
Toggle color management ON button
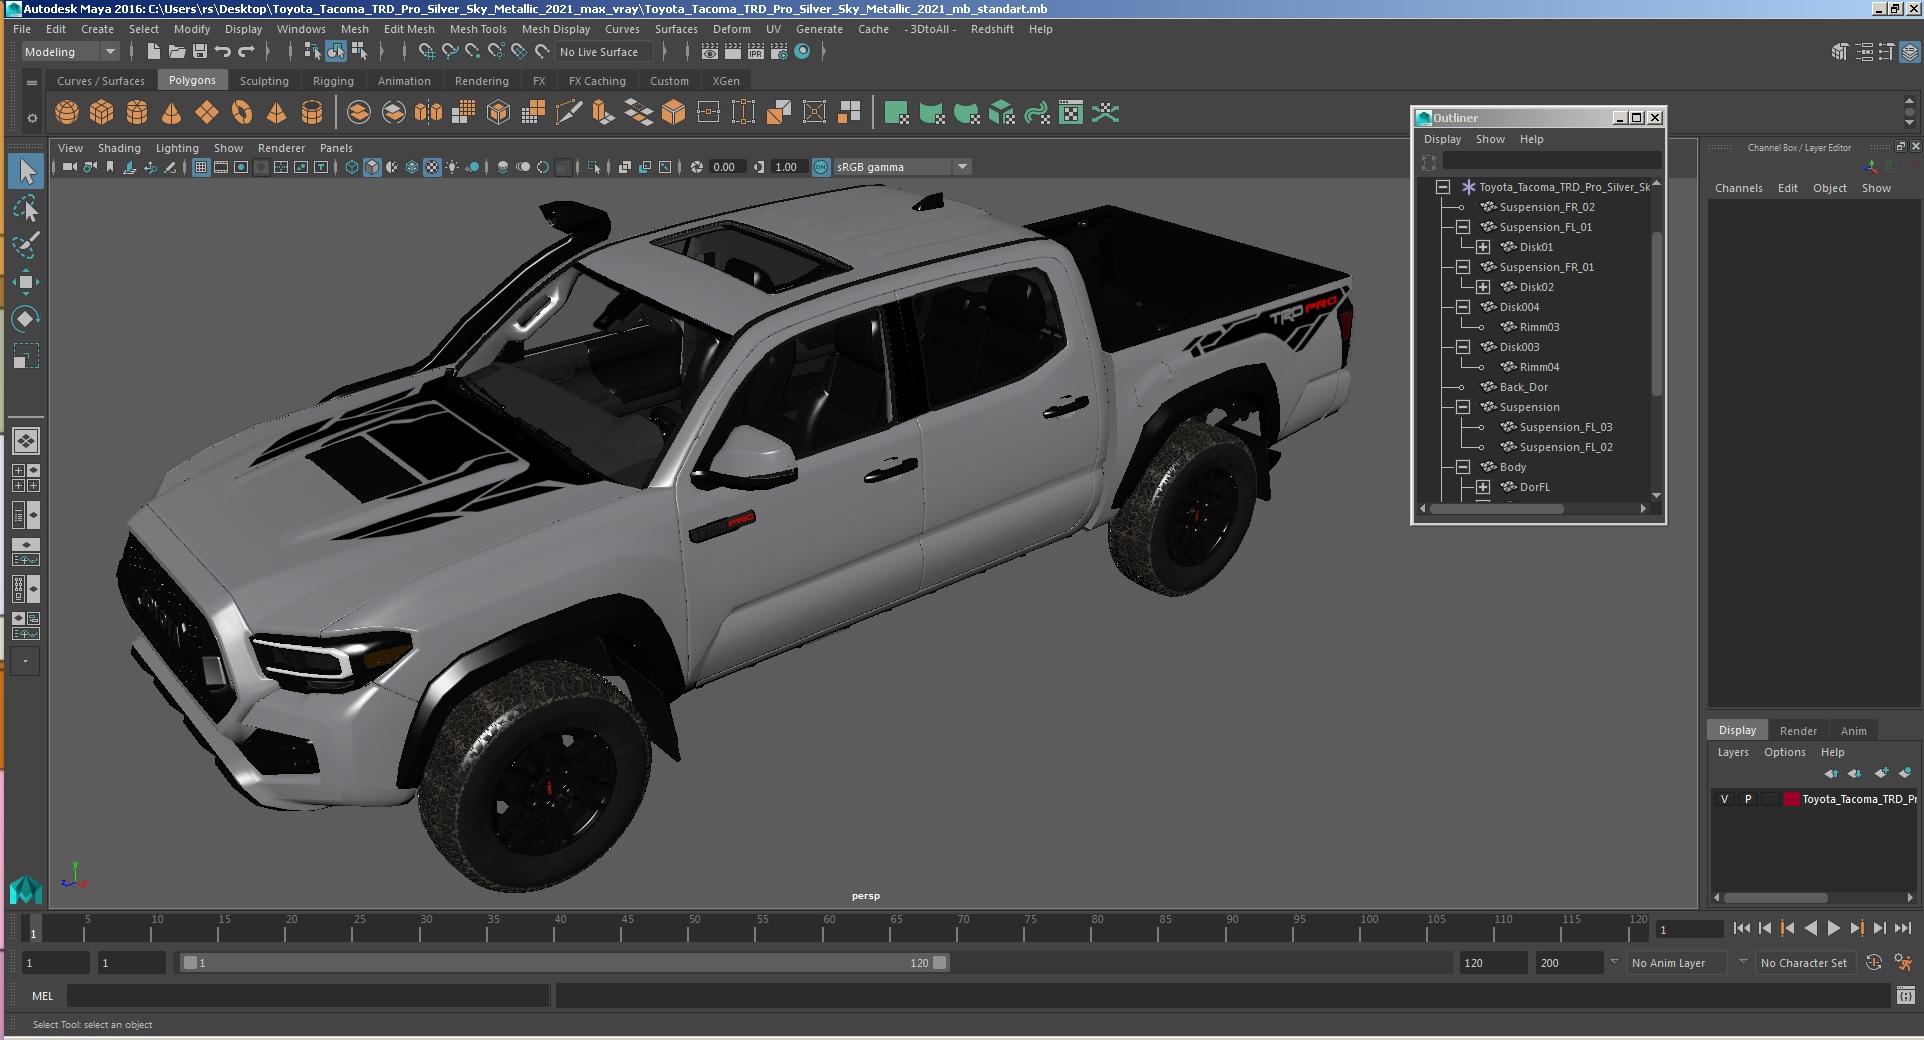pyautogui.click(x=821, y=167)
